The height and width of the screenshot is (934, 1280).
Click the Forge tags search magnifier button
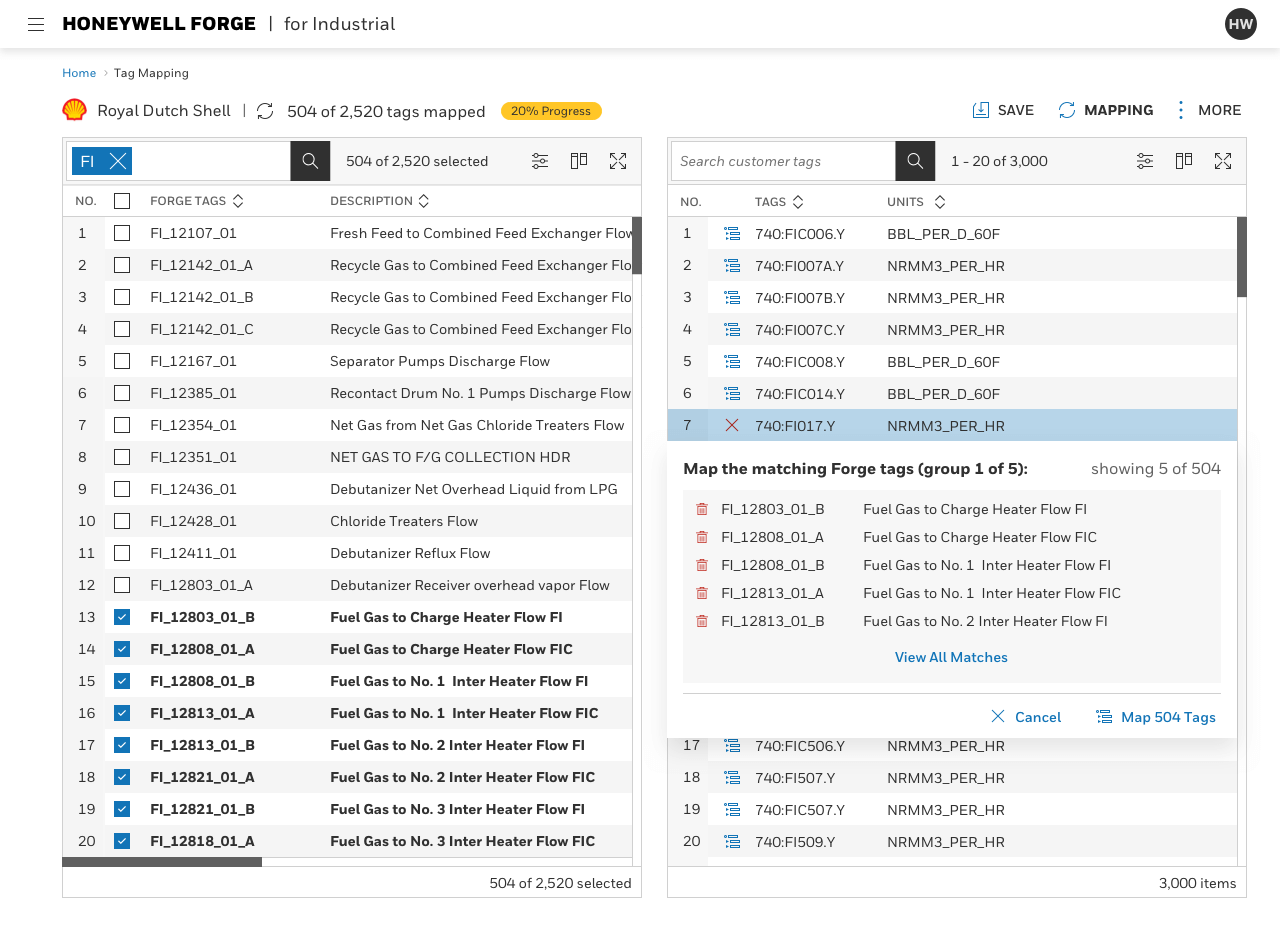click(310, 161)
